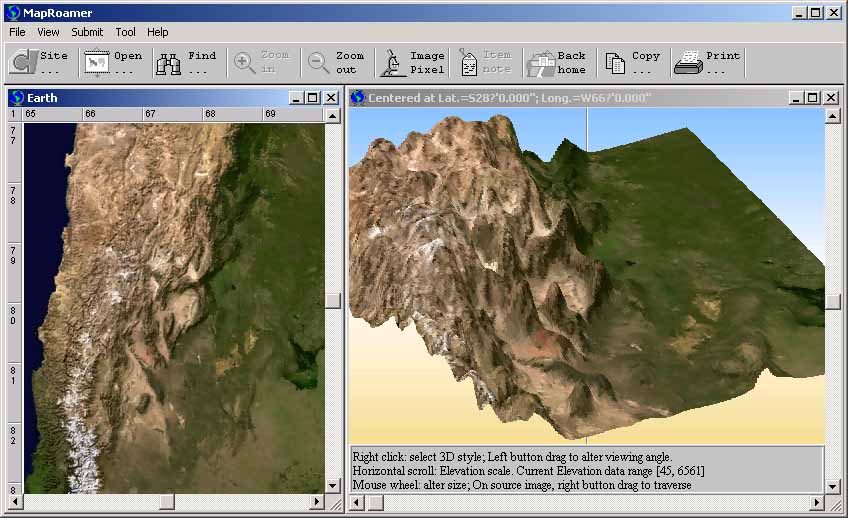Viewport: 848px width, 518px height.
Task: Open the Submit menu
Action: (87, 32)
